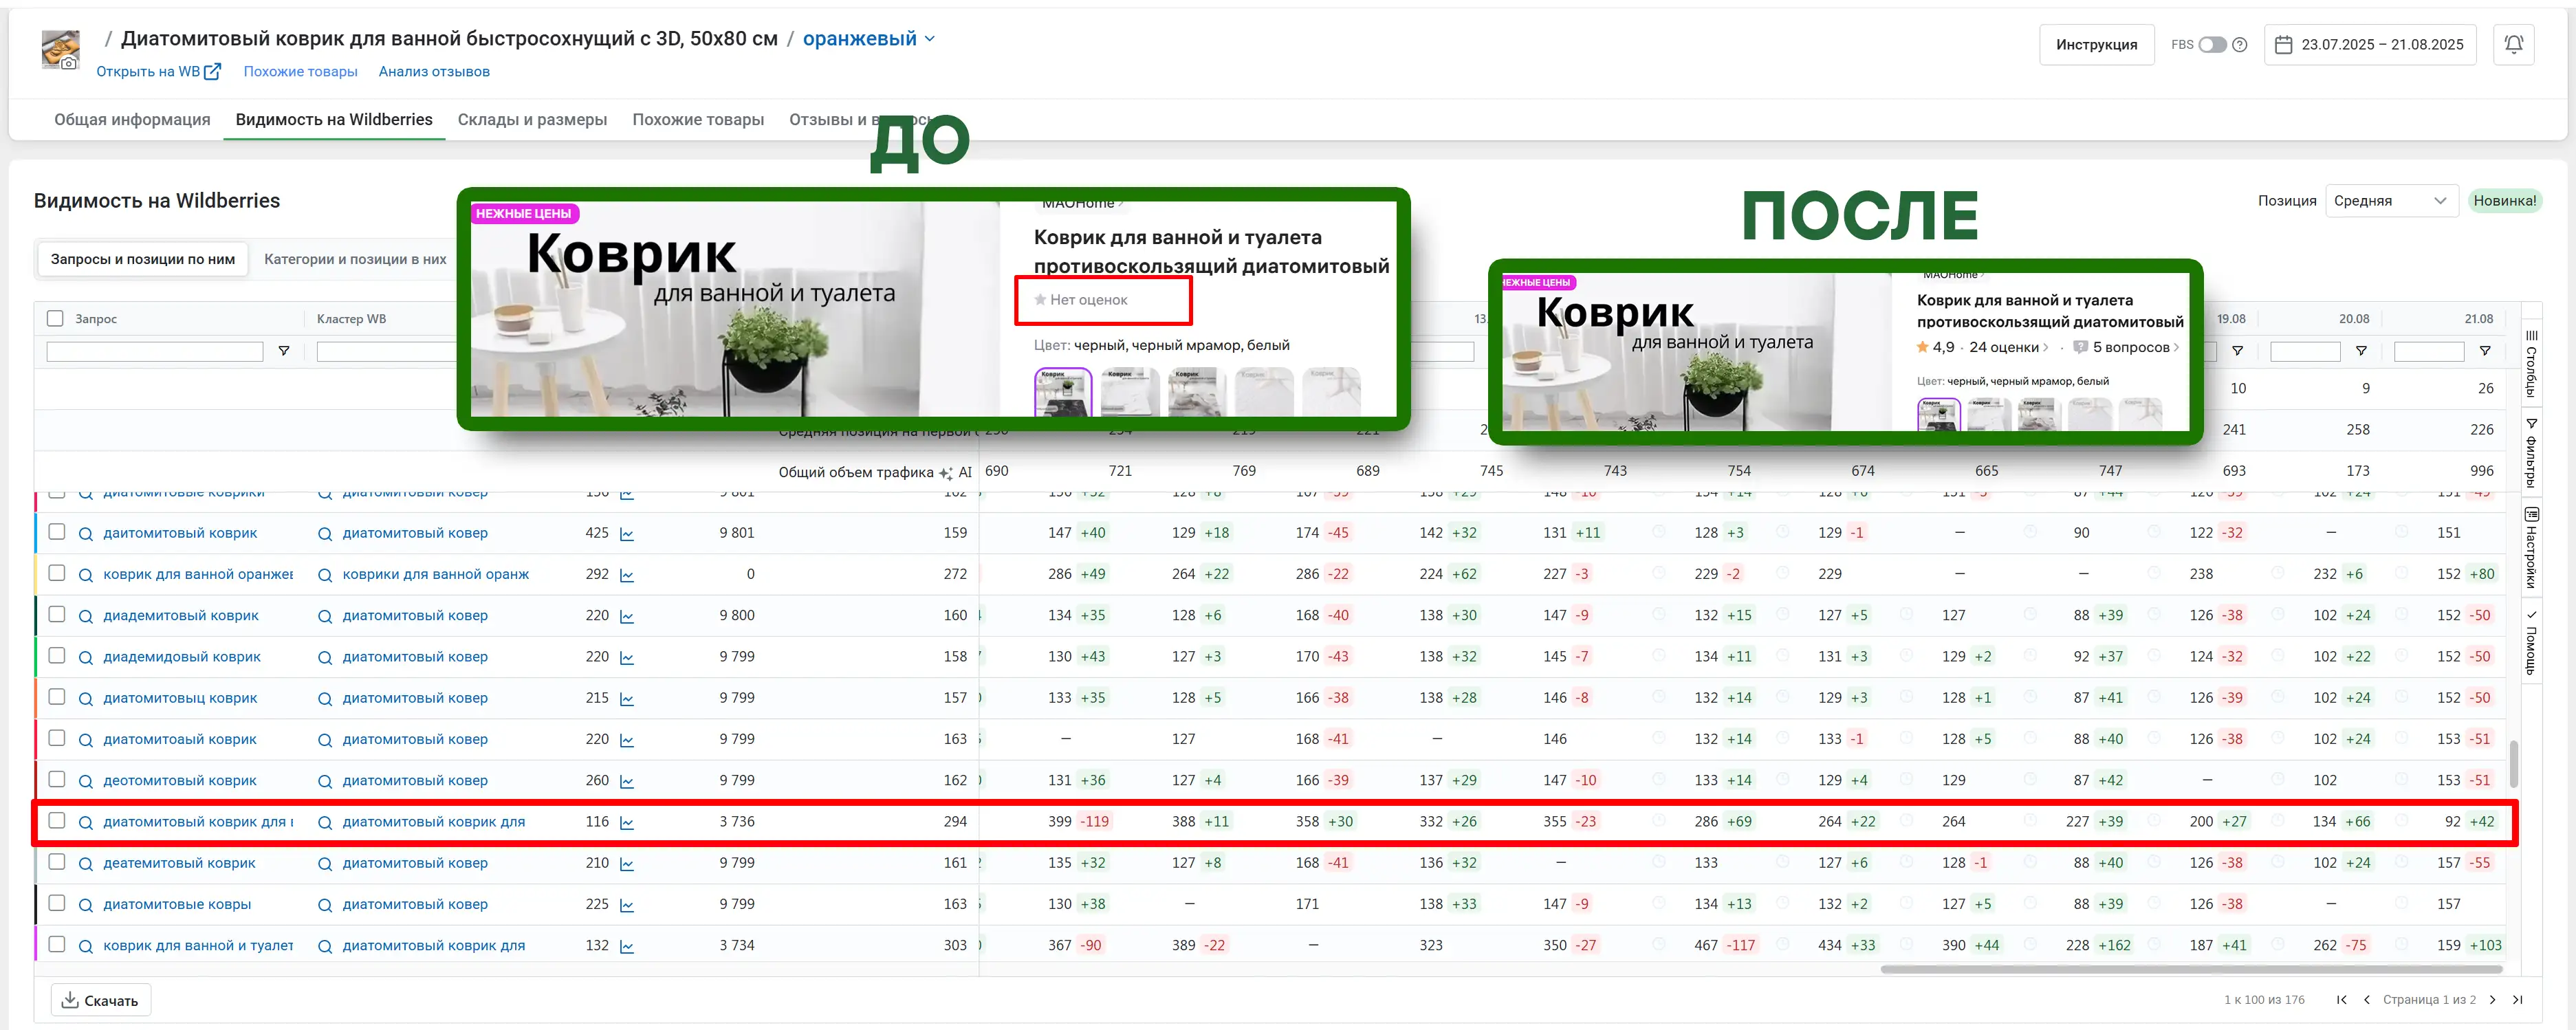Click the Открыть на WB link

pyautogui.click(x=150, y=71)
